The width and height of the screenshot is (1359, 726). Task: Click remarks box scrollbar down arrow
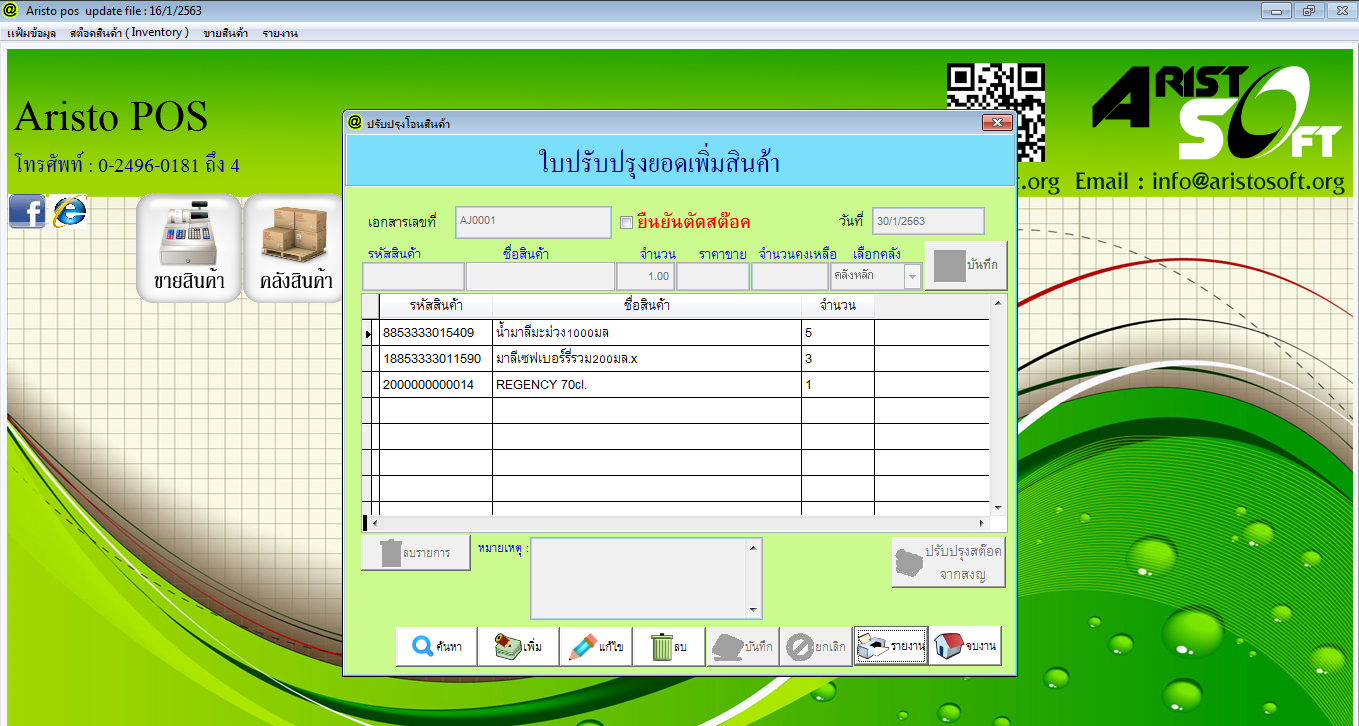point(755,610)
